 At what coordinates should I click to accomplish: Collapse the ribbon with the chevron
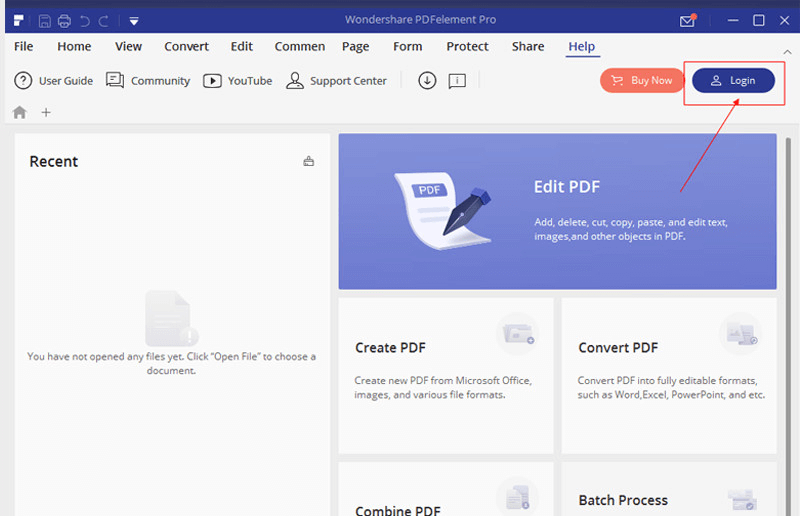pyautogui.click(x=787, y=51)
